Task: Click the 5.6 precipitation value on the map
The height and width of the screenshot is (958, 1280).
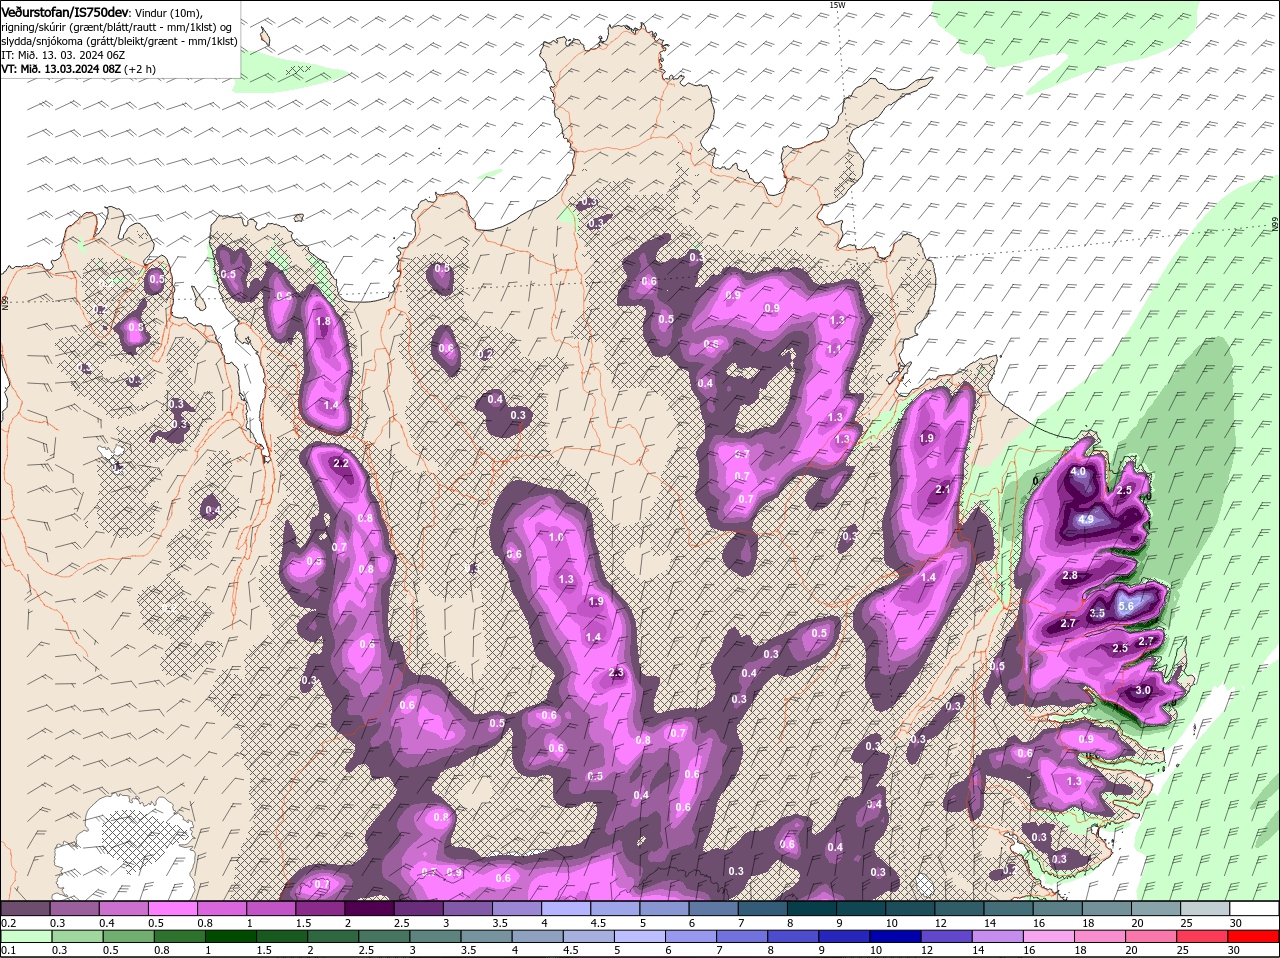Action: [1125, 606]
